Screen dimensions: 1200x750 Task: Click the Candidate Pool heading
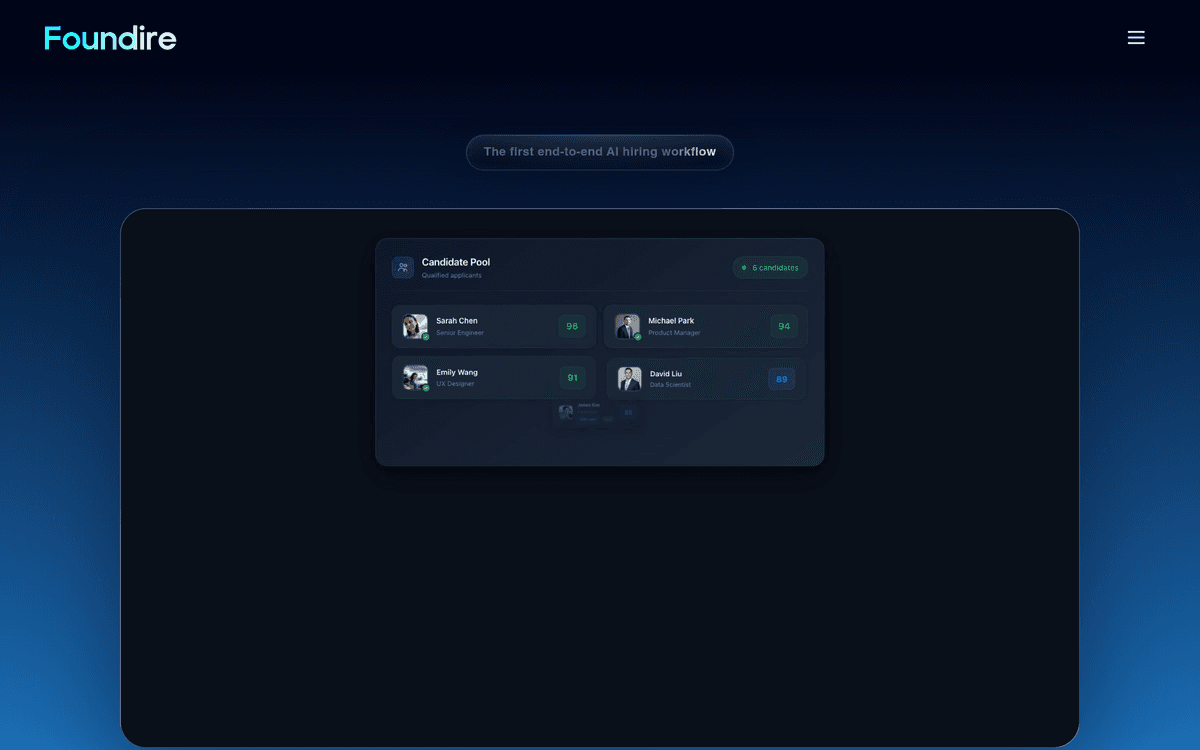click(x=456, y=262)
